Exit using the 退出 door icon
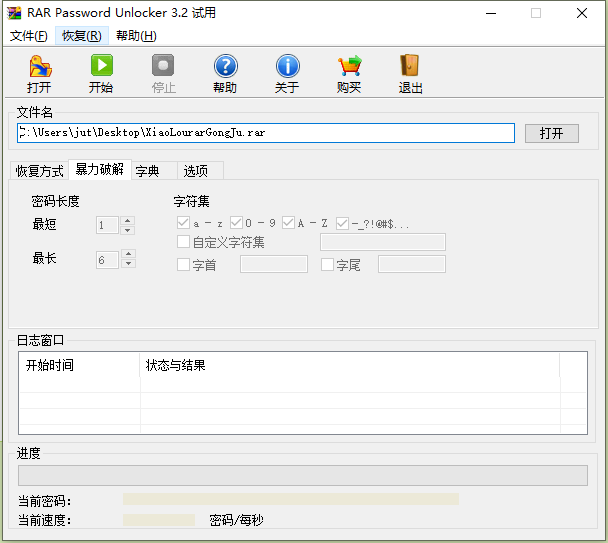The image size is (608, 543). 410,65
